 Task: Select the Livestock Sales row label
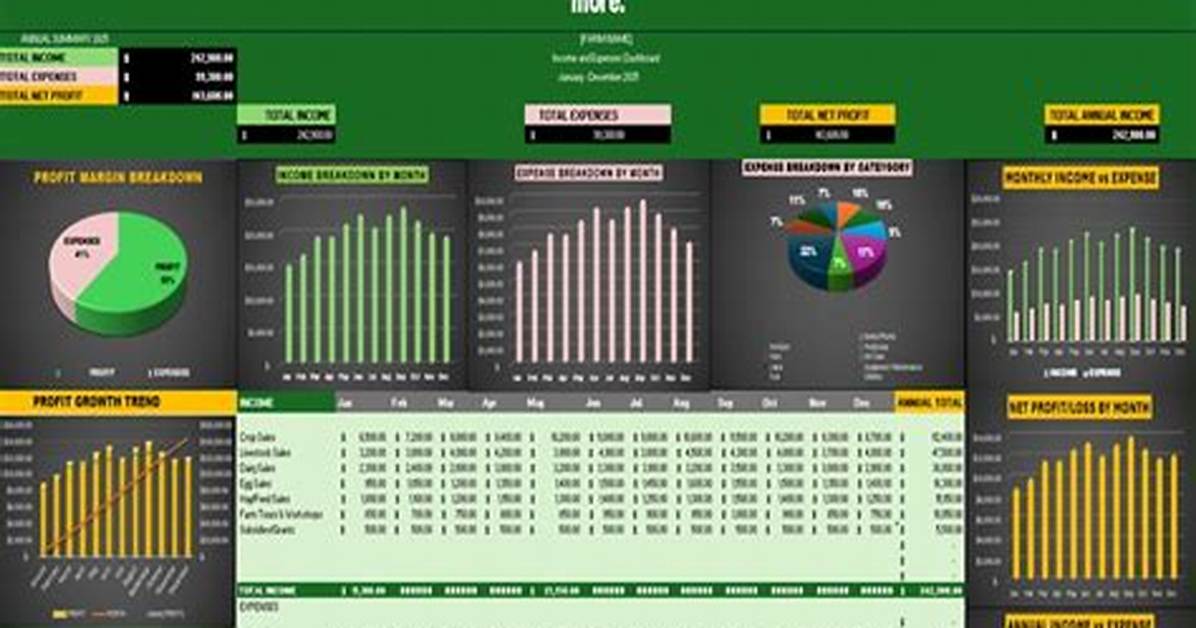pos(265,452)
